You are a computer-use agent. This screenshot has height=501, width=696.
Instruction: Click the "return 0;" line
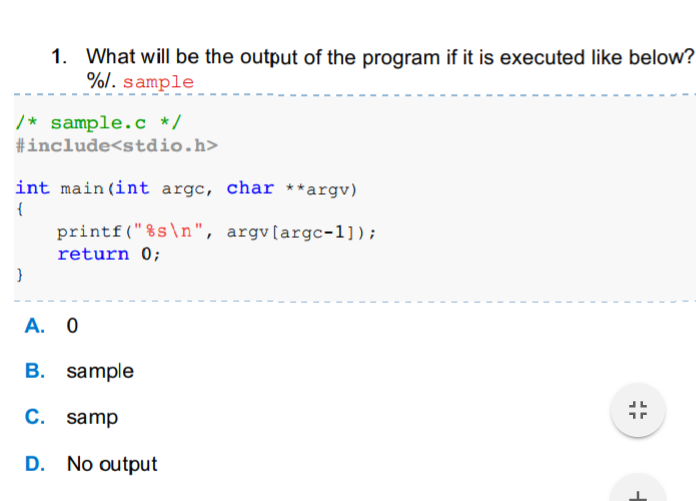108,253
